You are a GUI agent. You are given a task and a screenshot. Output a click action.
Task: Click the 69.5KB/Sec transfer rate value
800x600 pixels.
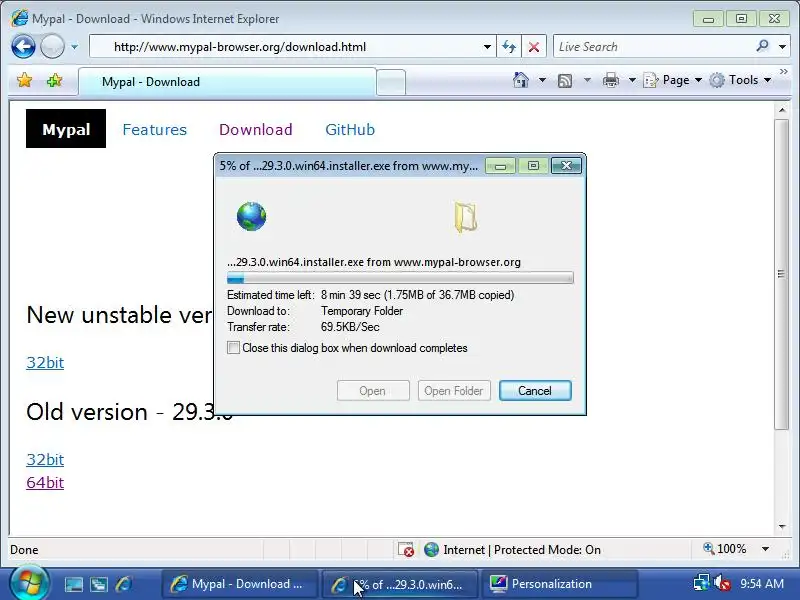tap(350, 327)
